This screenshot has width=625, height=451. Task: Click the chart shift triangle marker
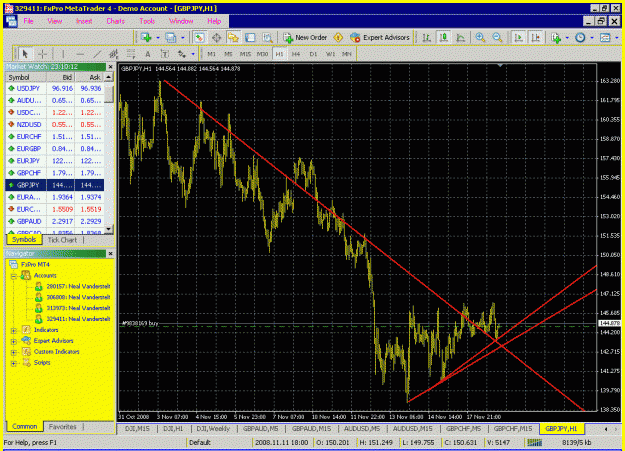point(500,65)
